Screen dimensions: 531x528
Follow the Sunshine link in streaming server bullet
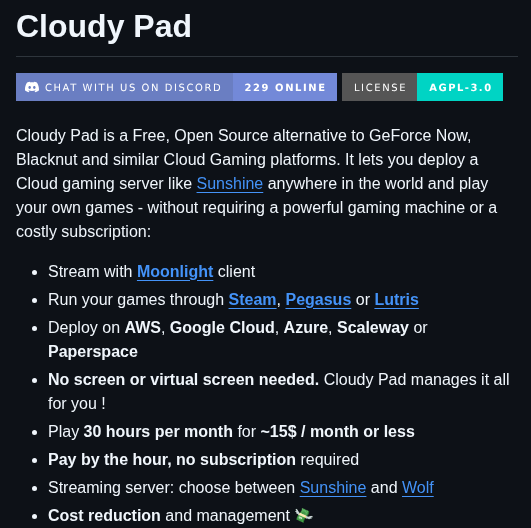pos(333,487)
